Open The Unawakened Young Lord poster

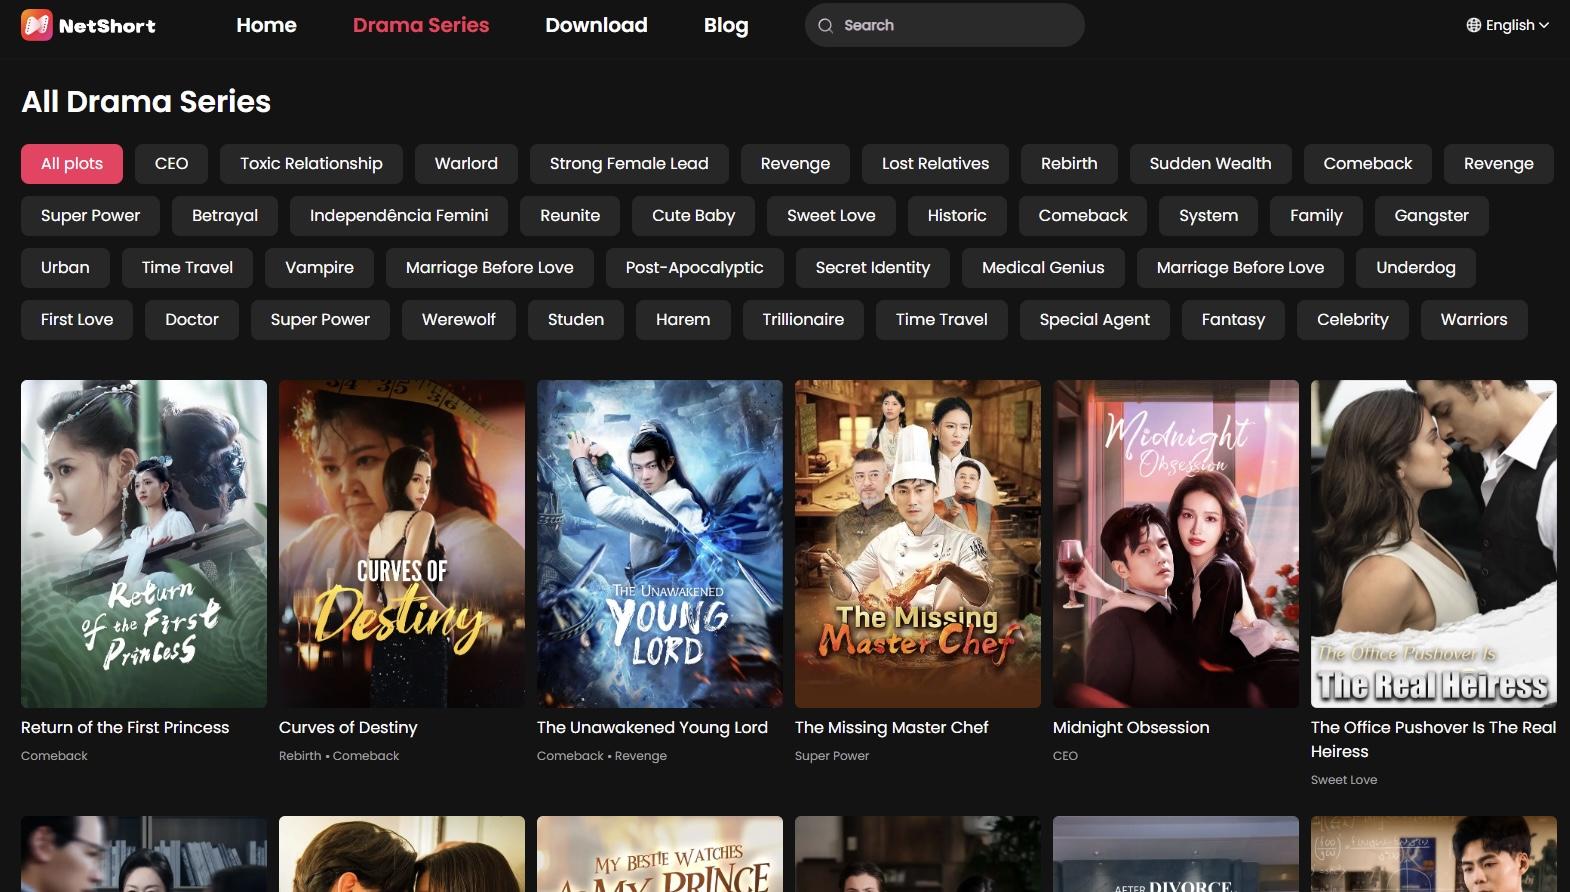click(660, 544)
